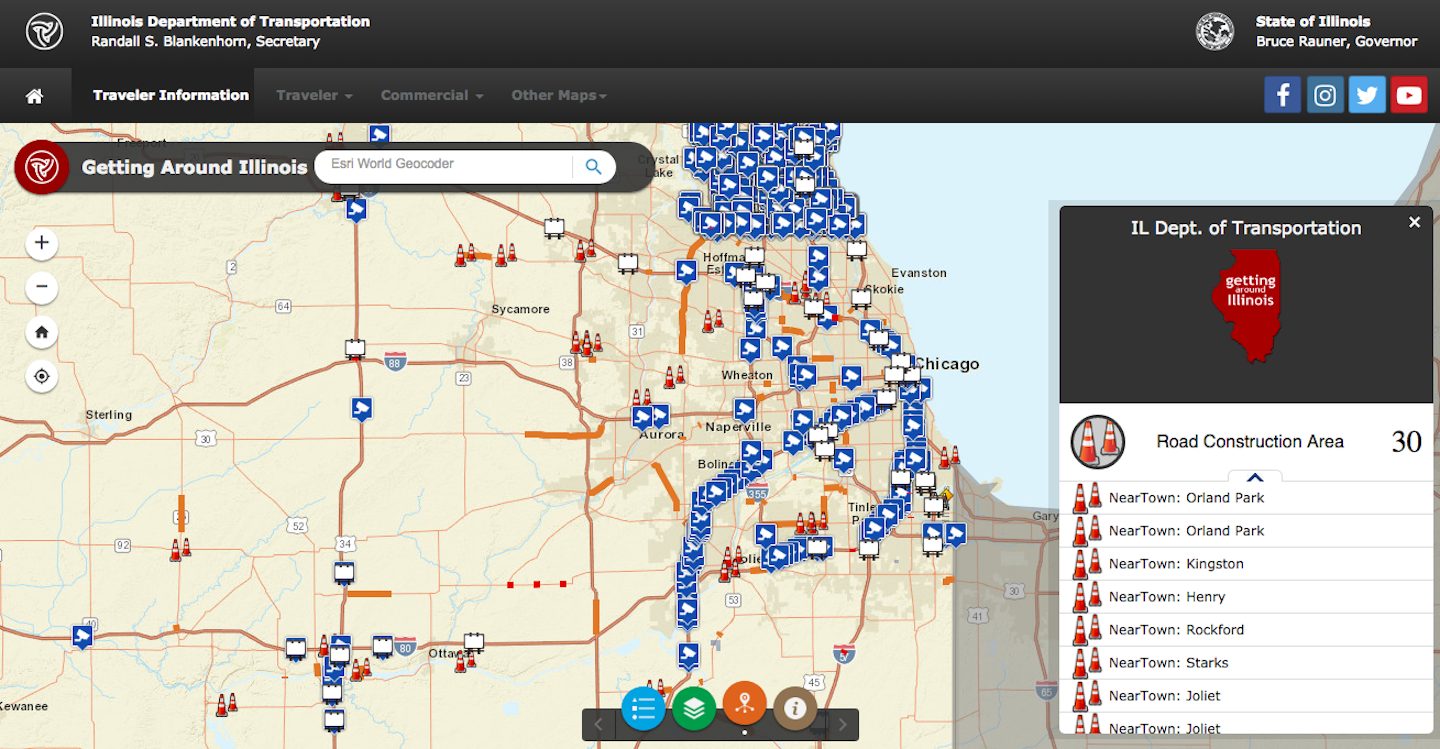The width and height of the screenshot is (1440, 749).
Task: Click the Esri World Geocoder search field
Action: tap(450, 166)
